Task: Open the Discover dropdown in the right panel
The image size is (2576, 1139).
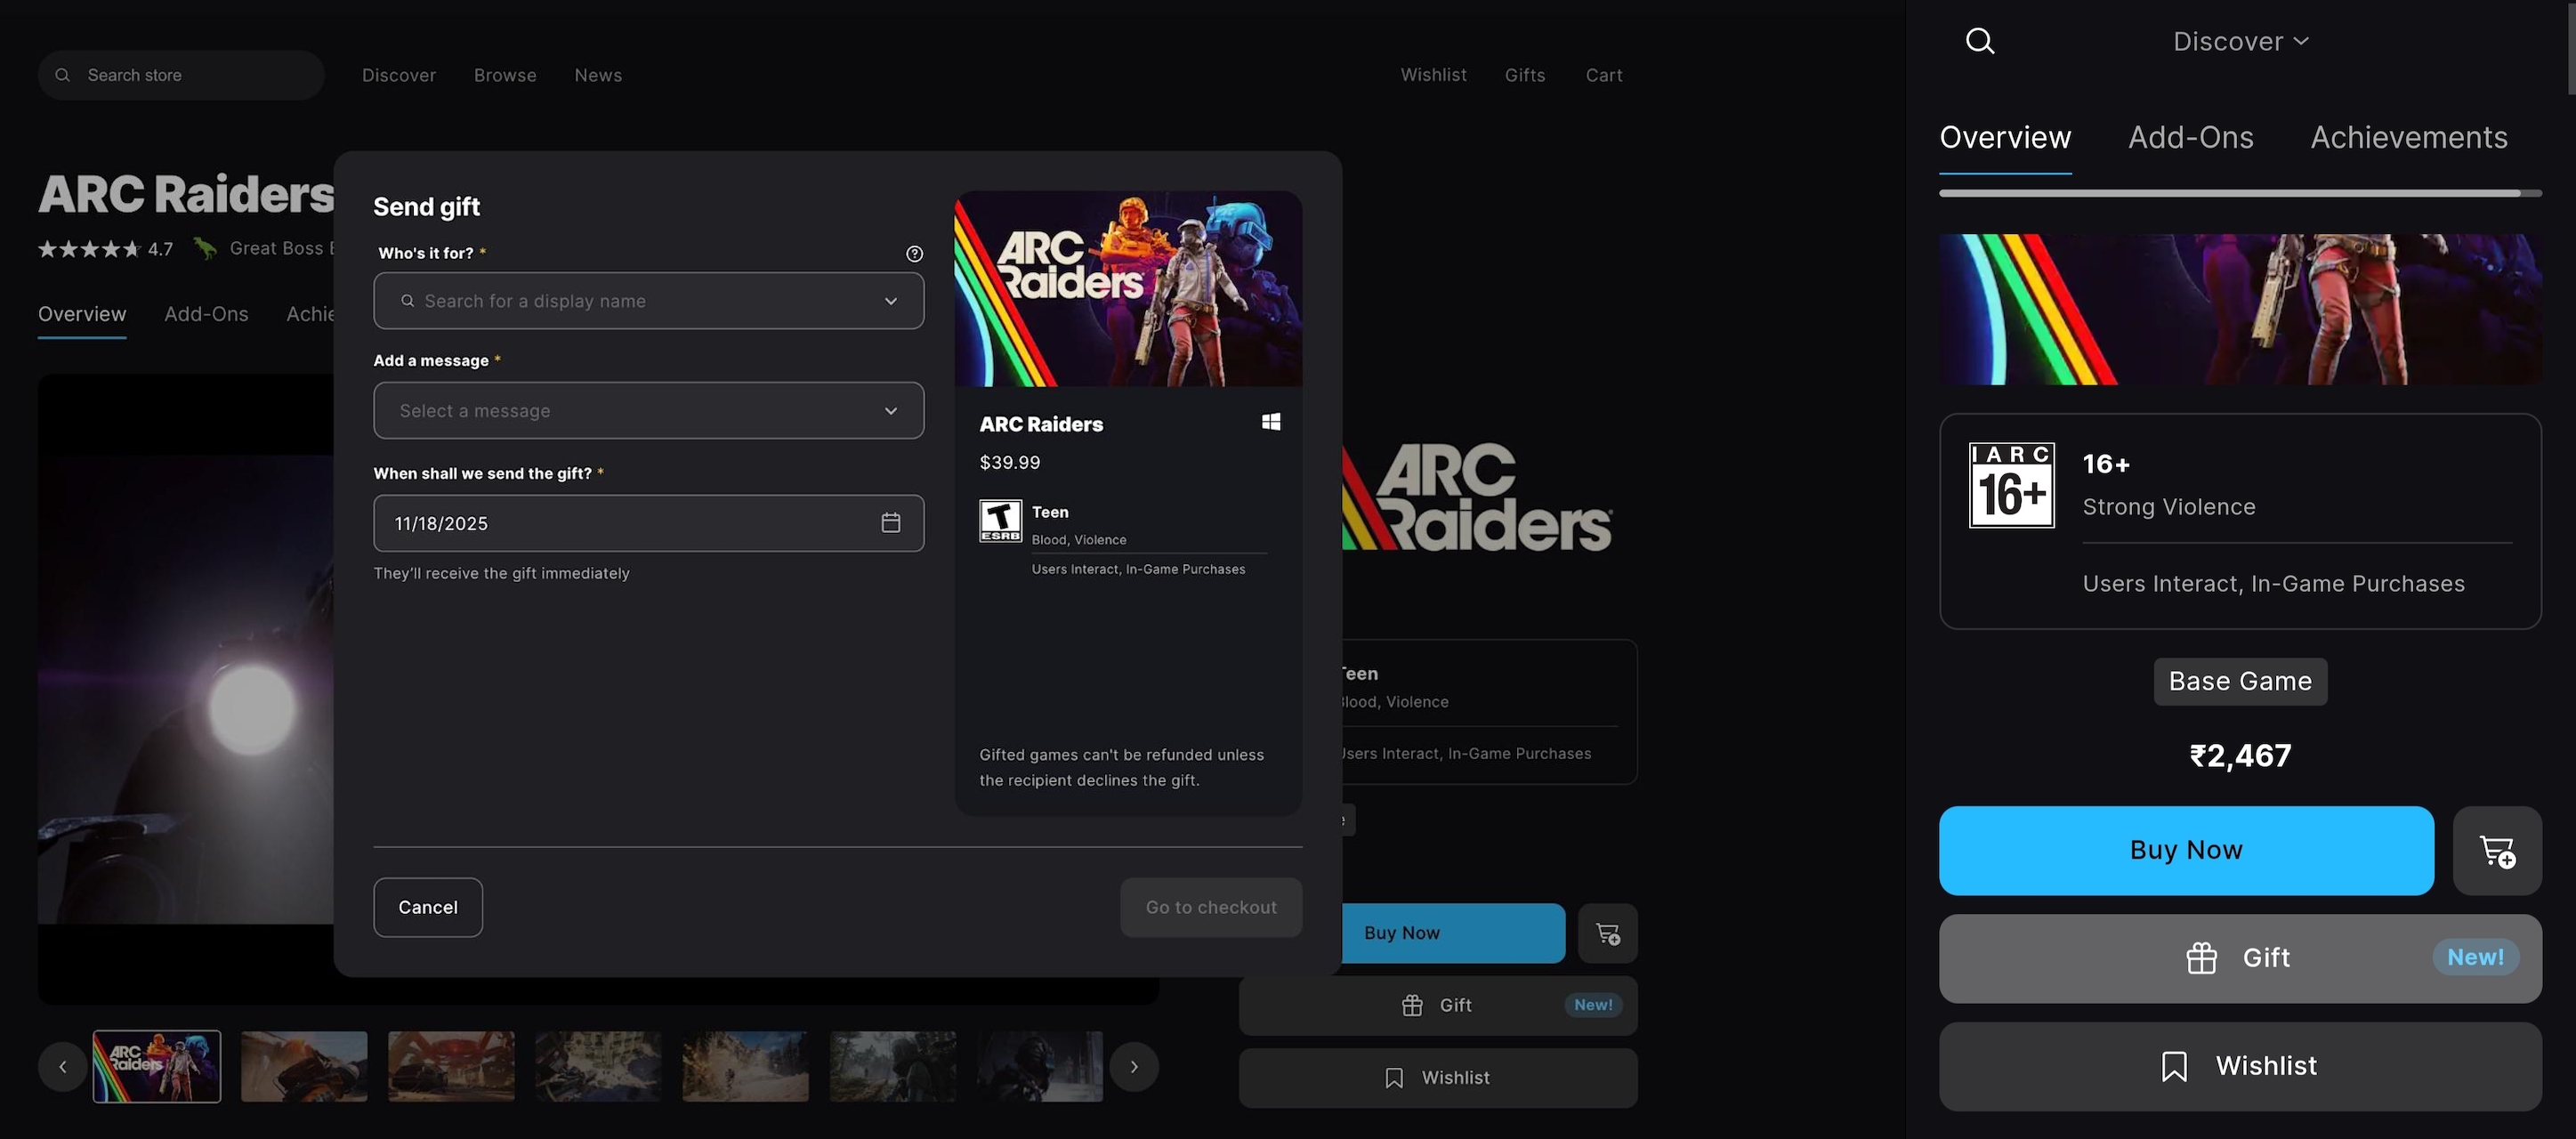Action: click(x=2241, y=41)
